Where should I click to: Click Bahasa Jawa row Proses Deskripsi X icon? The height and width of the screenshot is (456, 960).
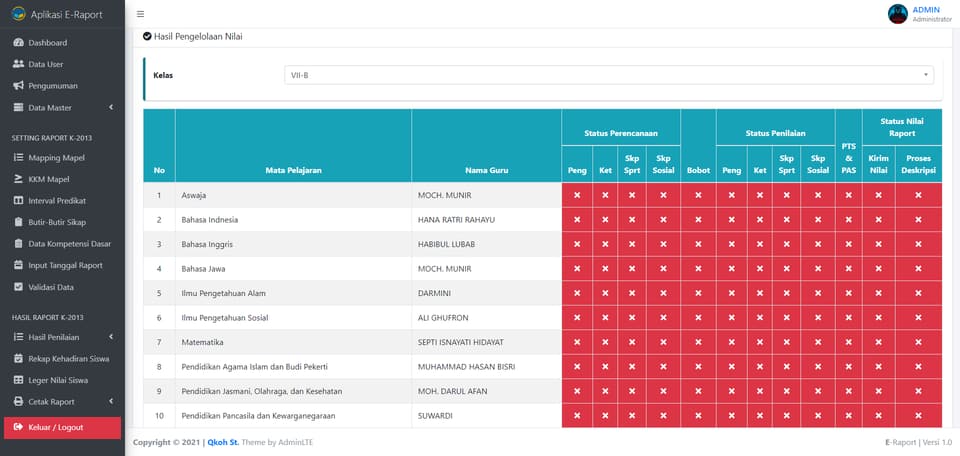coord(918,269)
